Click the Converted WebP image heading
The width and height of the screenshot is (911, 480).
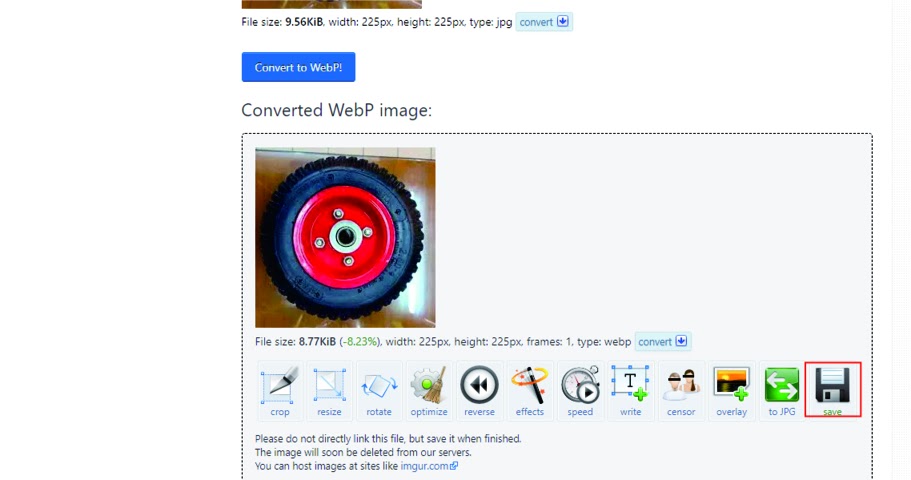point(336,110)
